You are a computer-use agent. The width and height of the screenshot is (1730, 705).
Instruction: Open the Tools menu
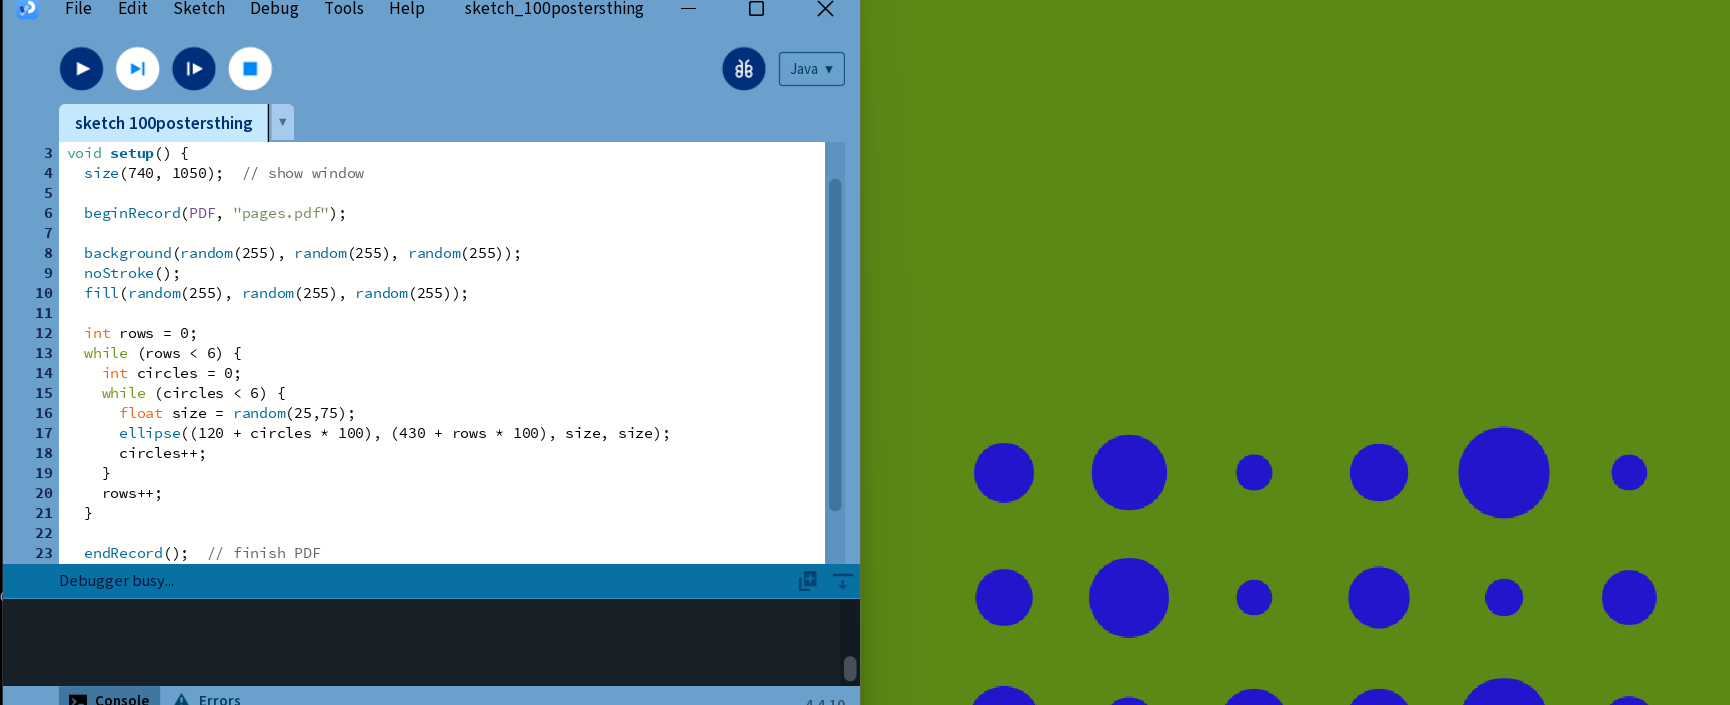pyautogui.click(x=344, y=9)
